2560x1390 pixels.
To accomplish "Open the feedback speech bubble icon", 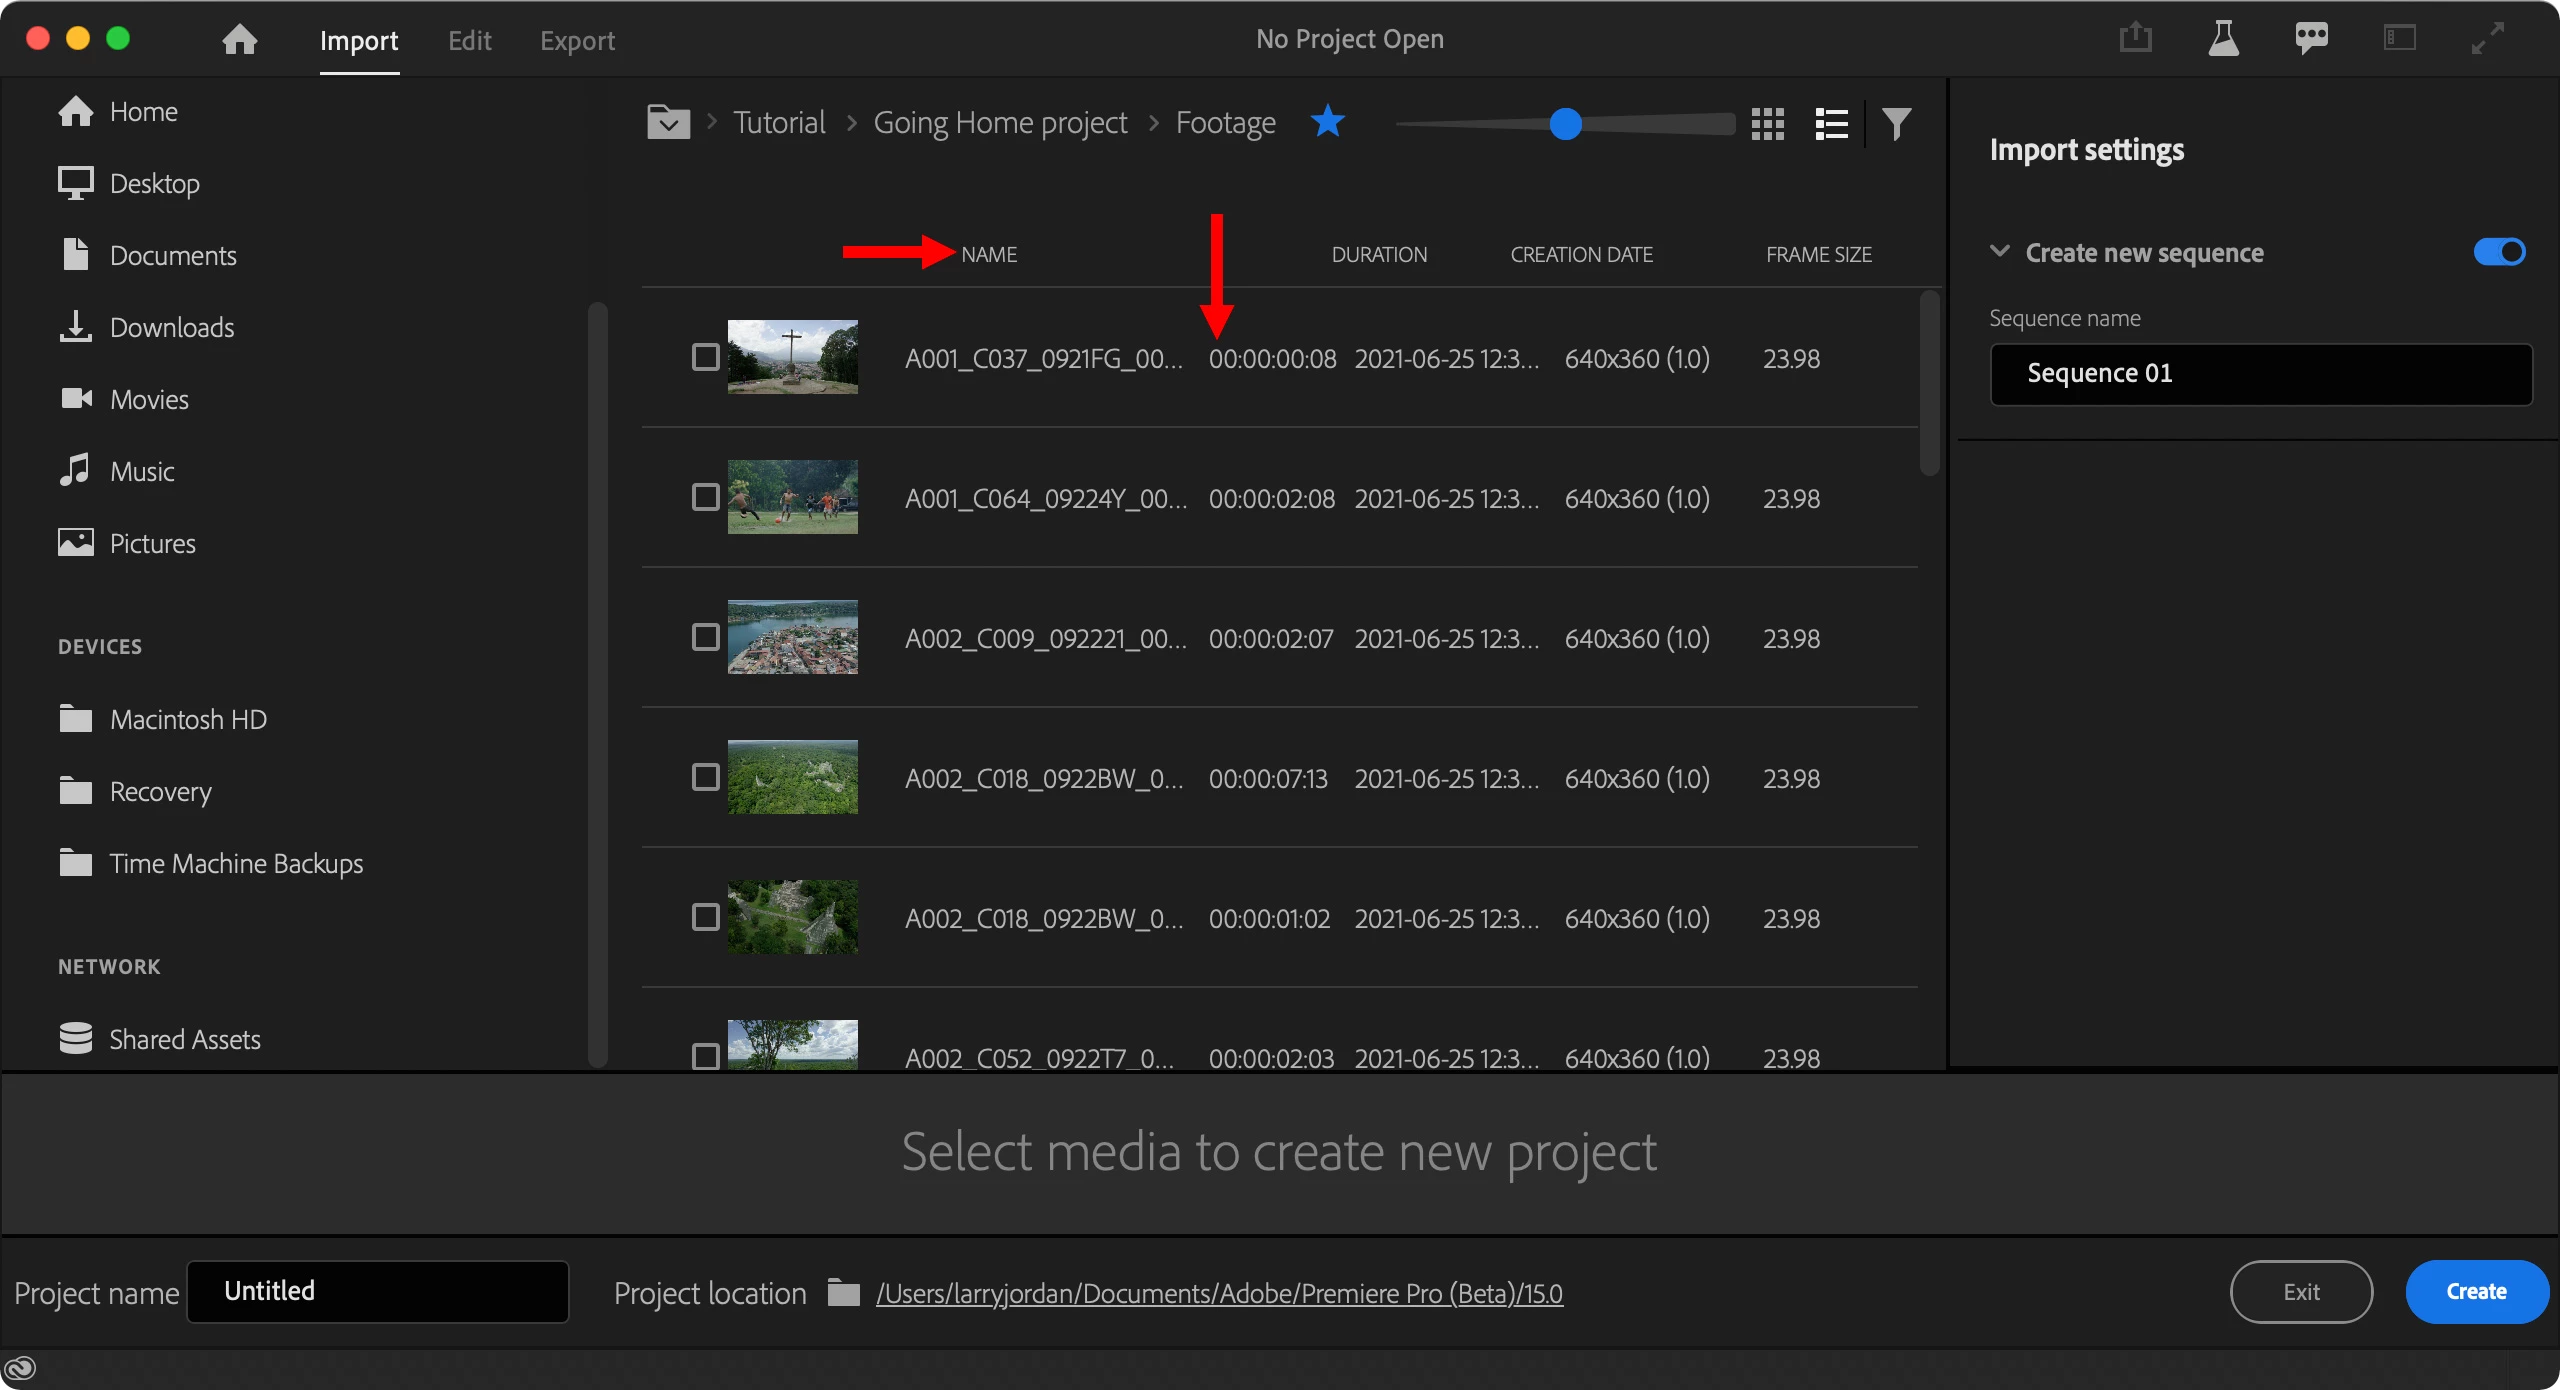I will (2311, 39).
